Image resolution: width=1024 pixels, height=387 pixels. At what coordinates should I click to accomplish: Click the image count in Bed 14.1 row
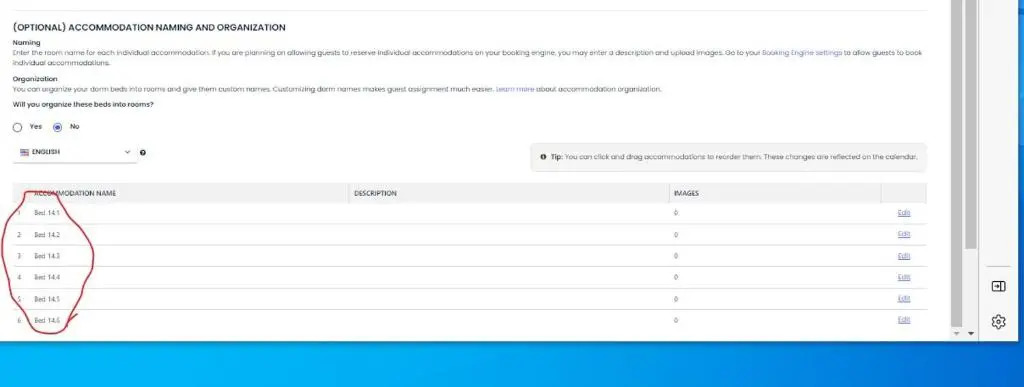click(676, 213)
